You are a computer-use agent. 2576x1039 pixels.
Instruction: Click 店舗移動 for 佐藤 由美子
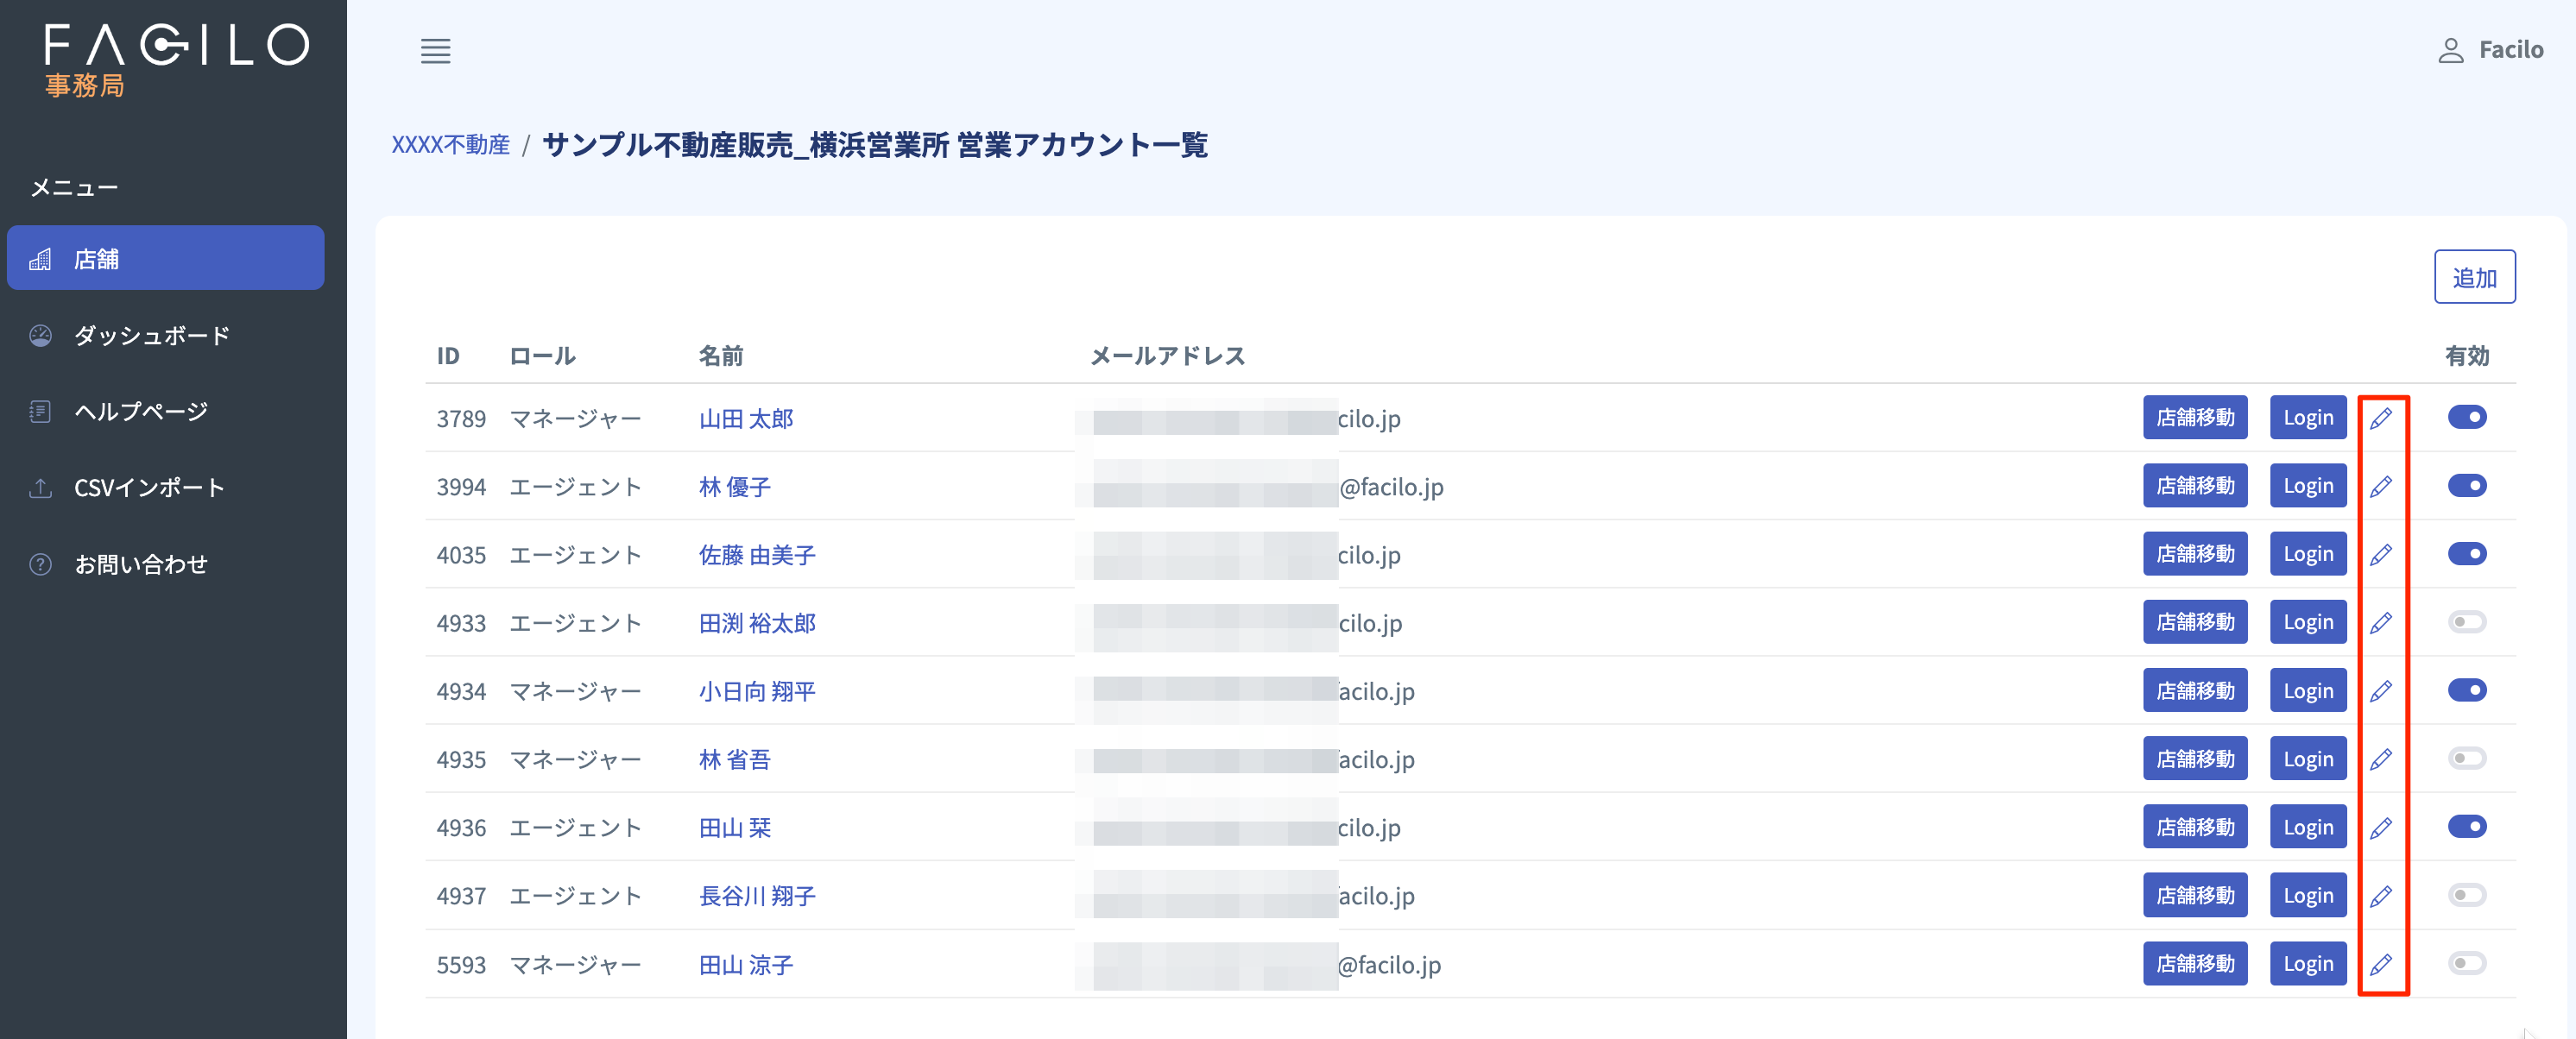[2194, 554]
